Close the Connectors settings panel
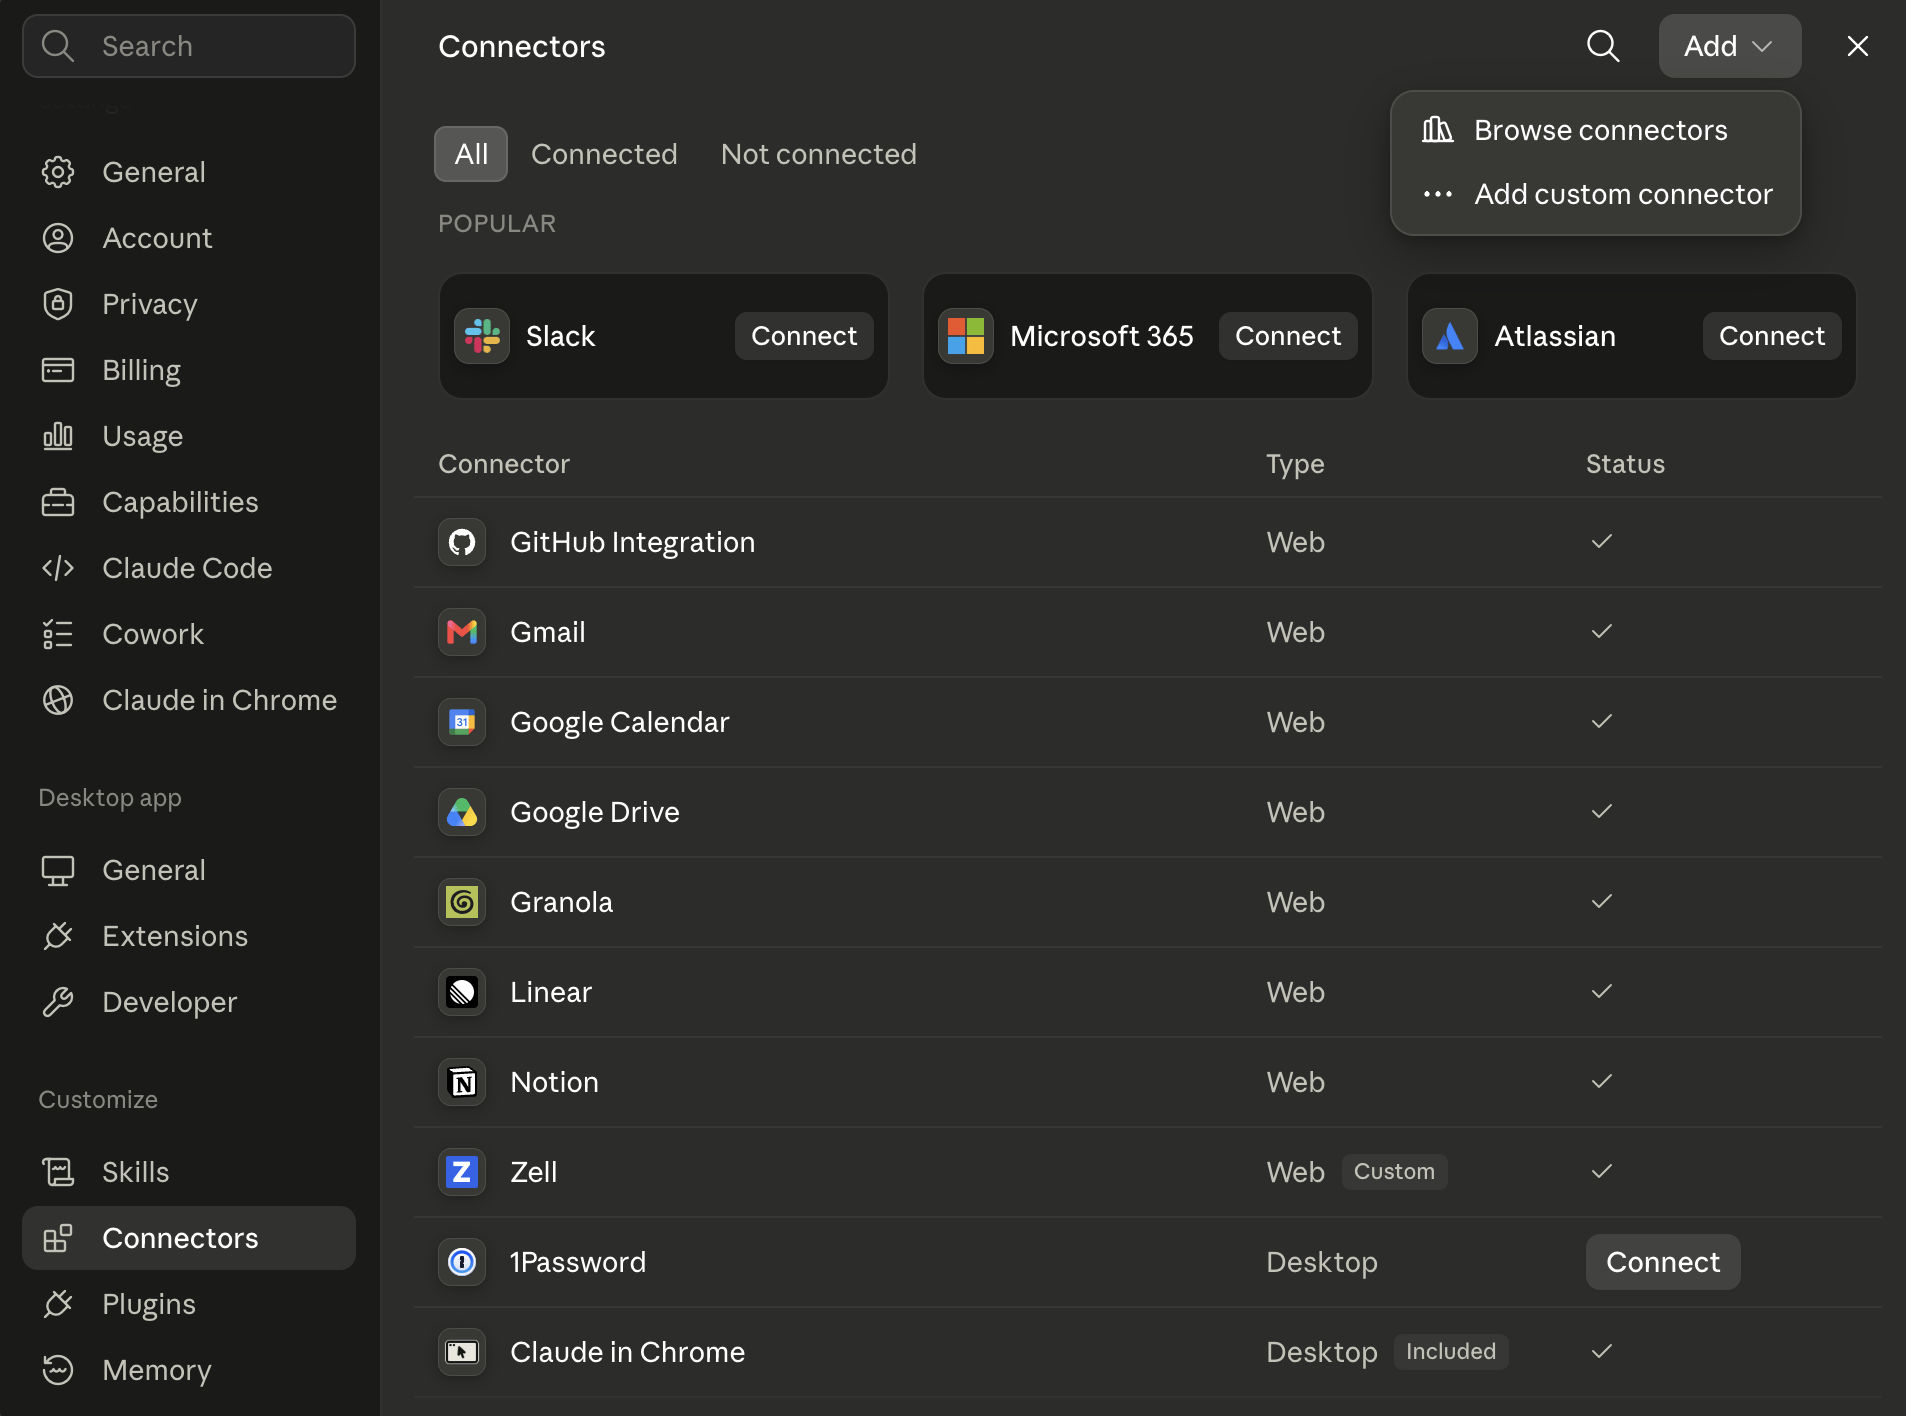This screenshot has height=1416, width=1906. click(1857, 46)
